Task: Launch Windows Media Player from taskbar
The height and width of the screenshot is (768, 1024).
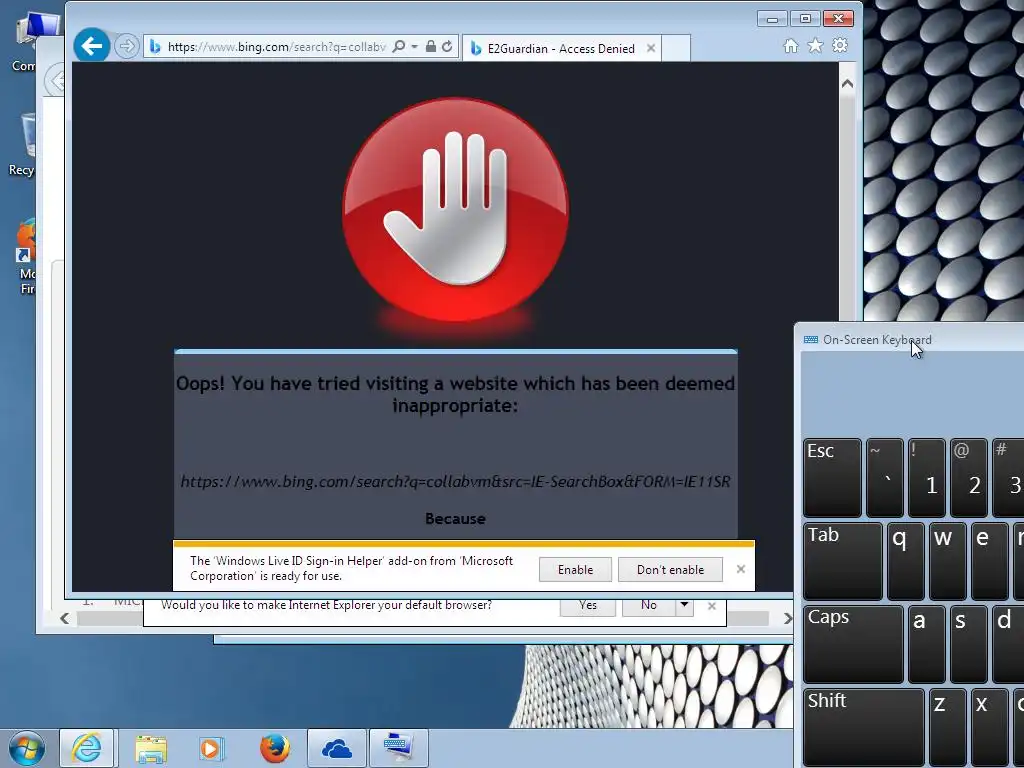Action: click(212, 748)
